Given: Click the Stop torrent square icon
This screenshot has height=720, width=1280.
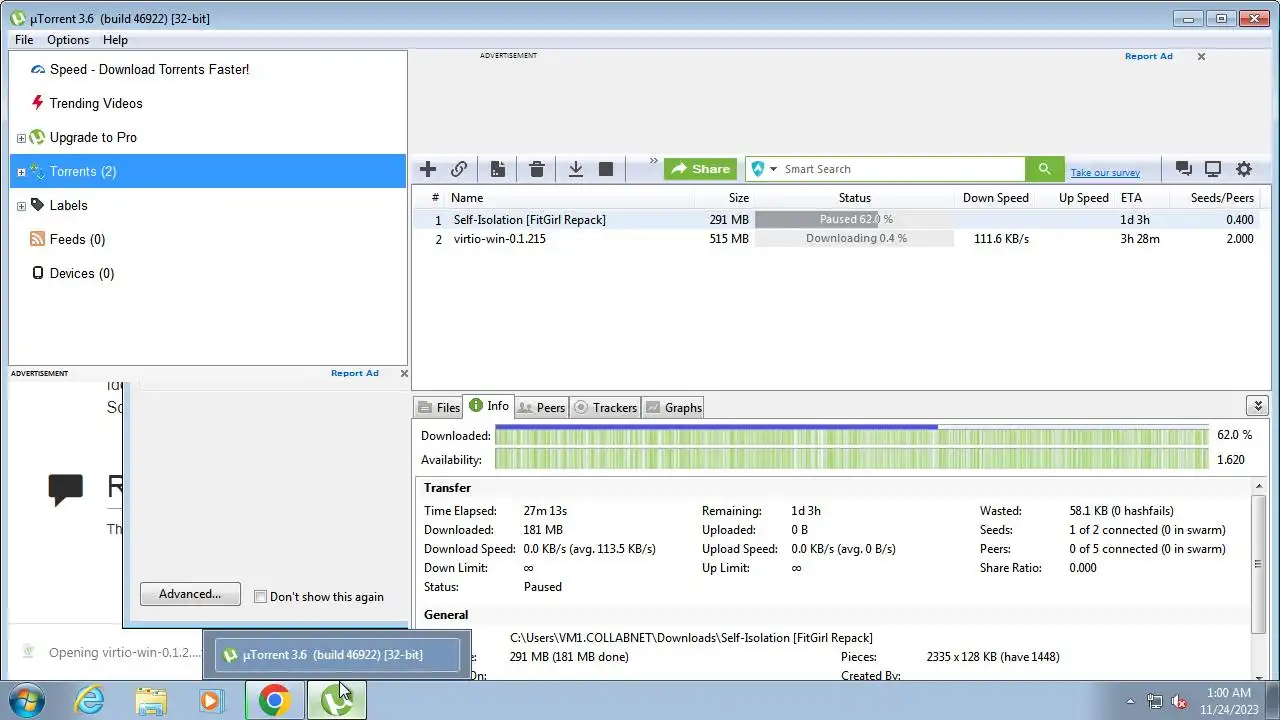Looking at the screenshot, I should click(x=606, y=169).
